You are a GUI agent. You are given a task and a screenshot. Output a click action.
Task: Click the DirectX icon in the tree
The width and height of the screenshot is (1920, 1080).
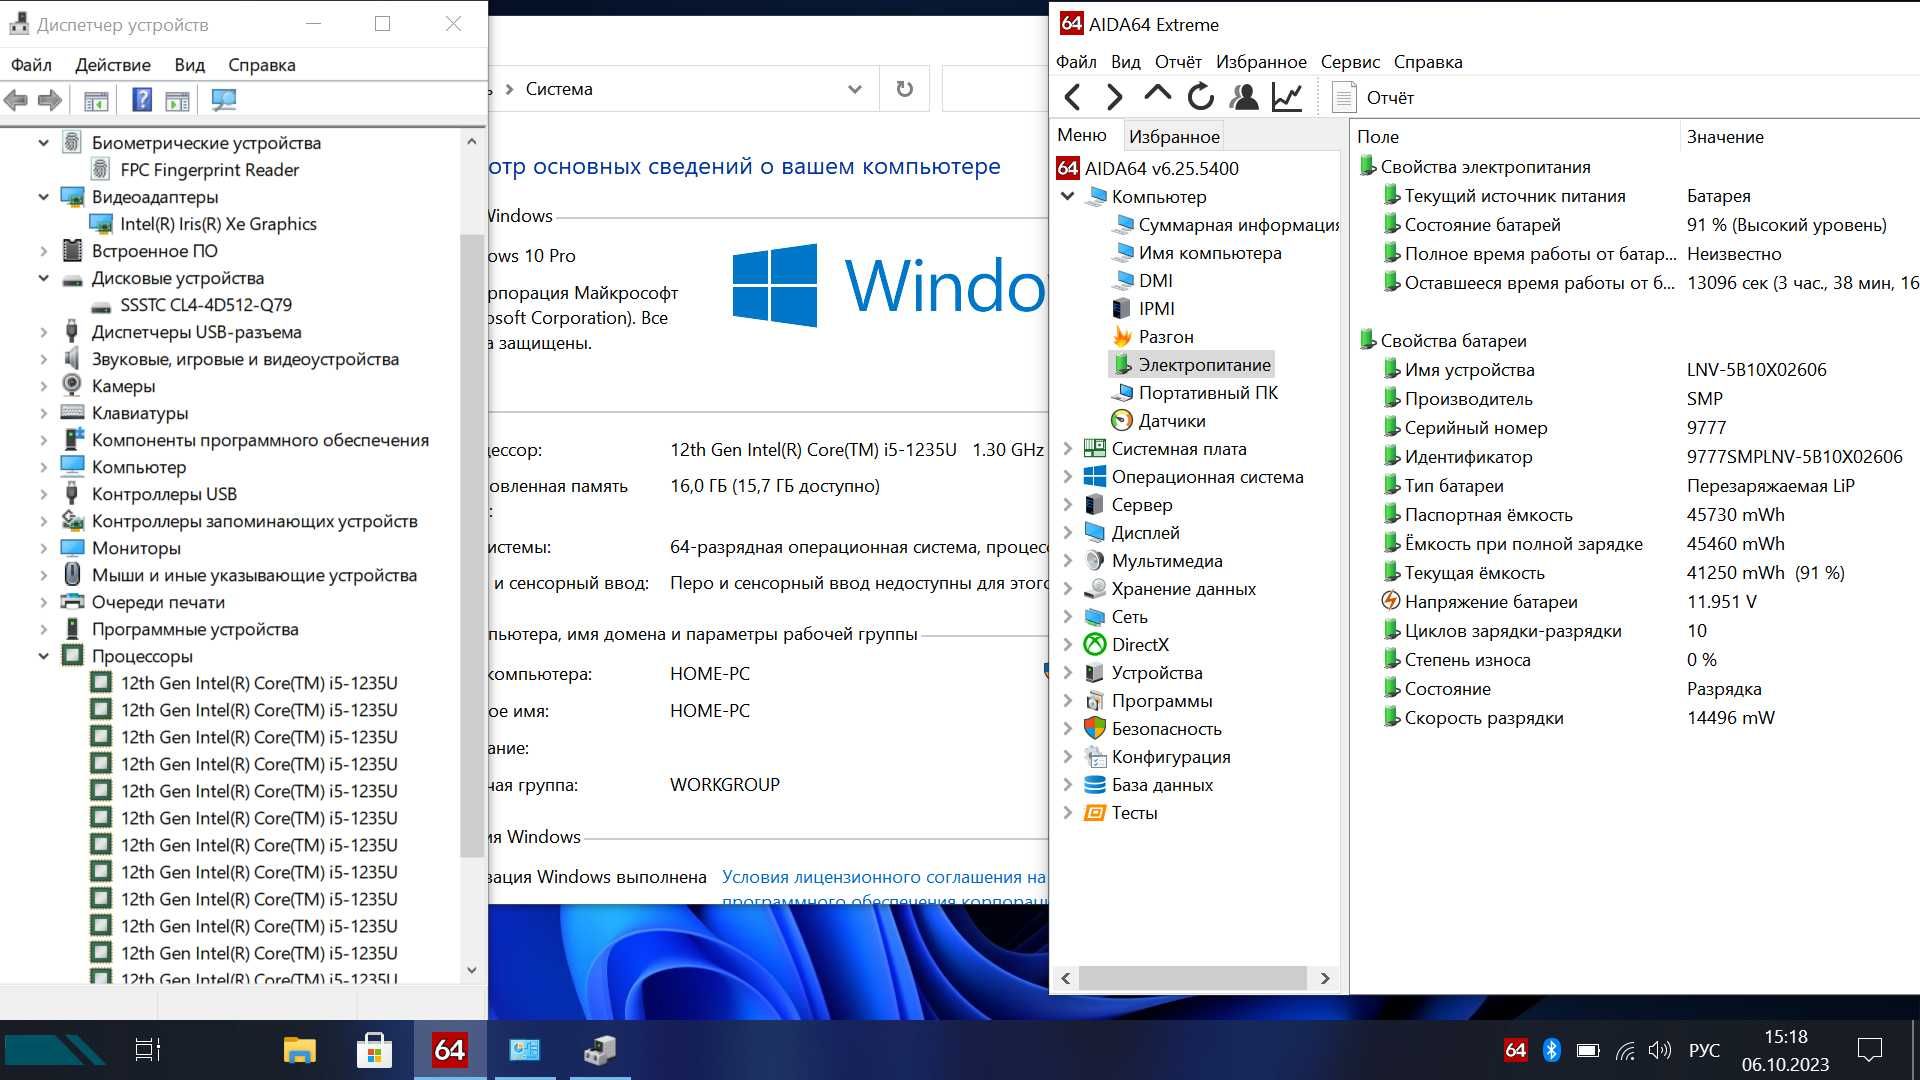click(1095, 645)
